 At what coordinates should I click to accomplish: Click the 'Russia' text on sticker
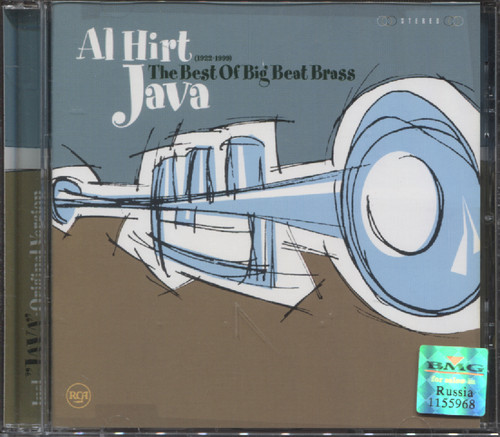point(455,392)
